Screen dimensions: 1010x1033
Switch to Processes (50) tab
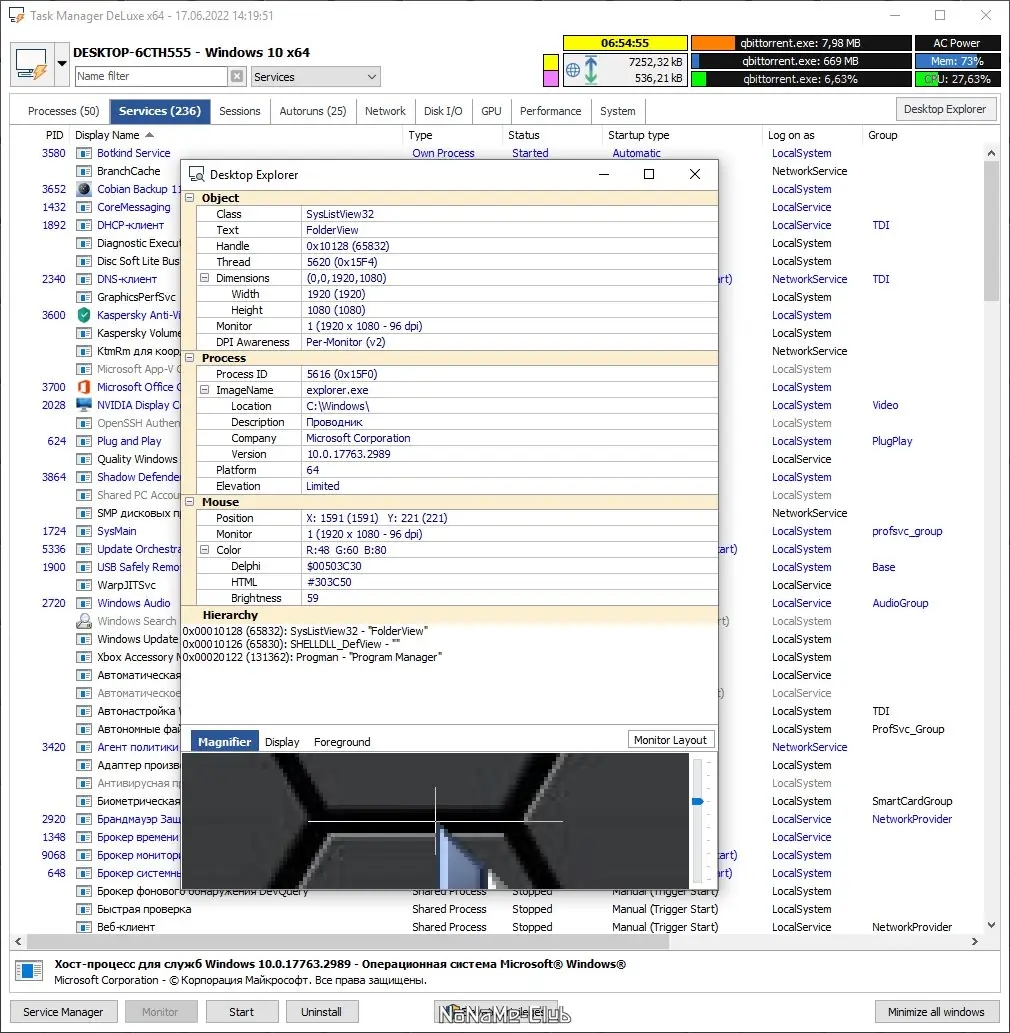click(63, 111)
